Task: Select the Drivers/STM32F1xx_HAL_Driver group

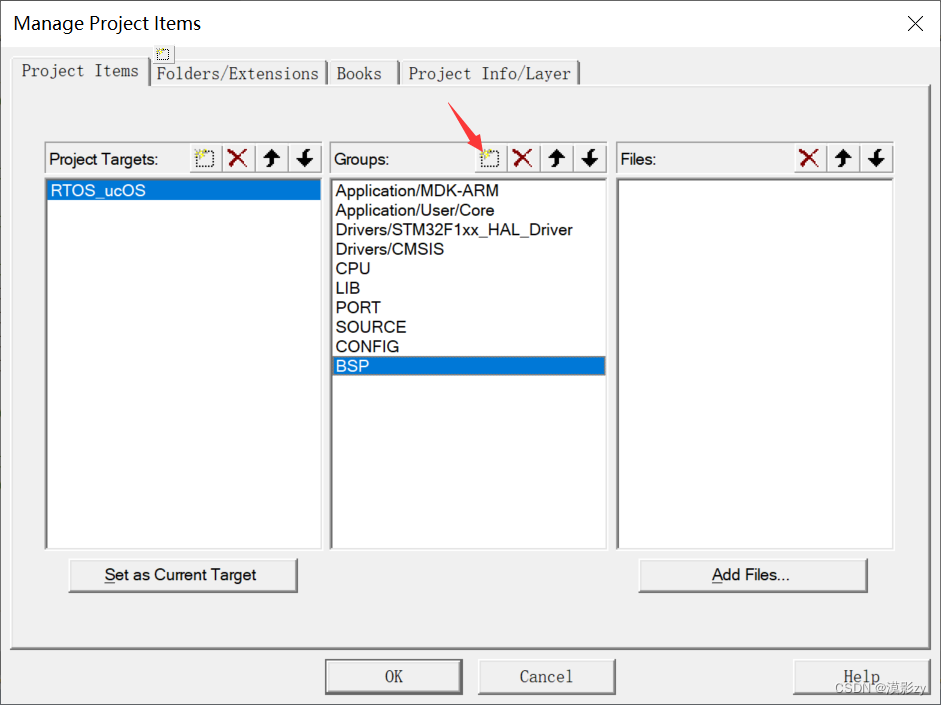Action: point(469,229)
